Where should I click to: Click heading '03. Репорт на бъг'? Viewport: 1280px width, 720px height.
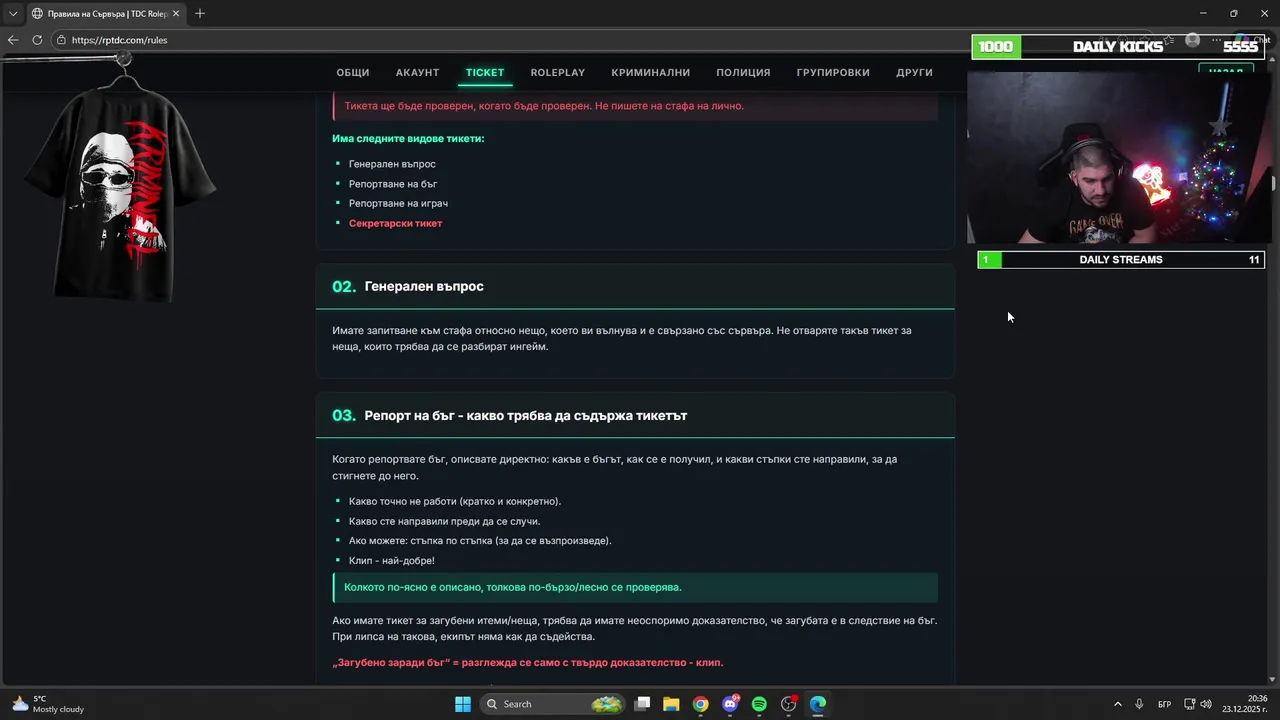[510, 415]
